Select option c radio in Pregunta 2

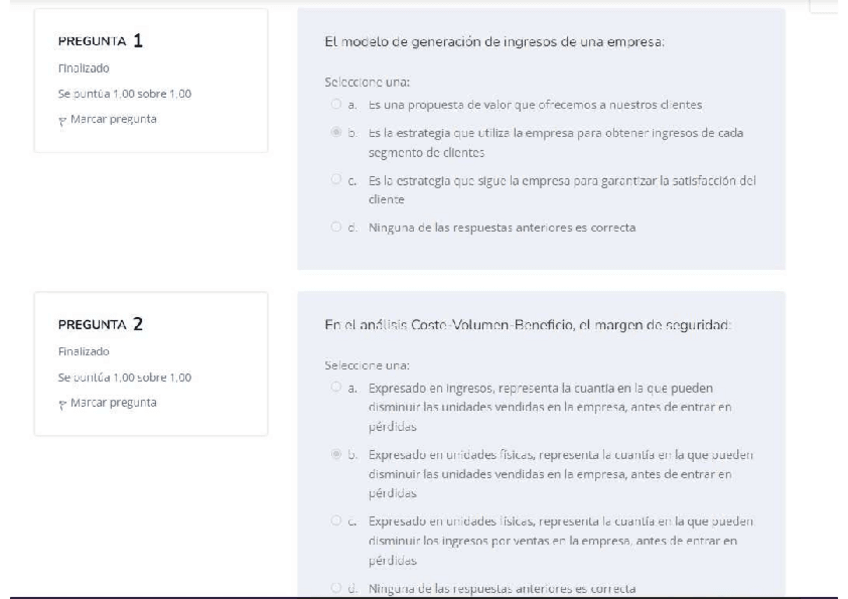[x=336, y=521]
